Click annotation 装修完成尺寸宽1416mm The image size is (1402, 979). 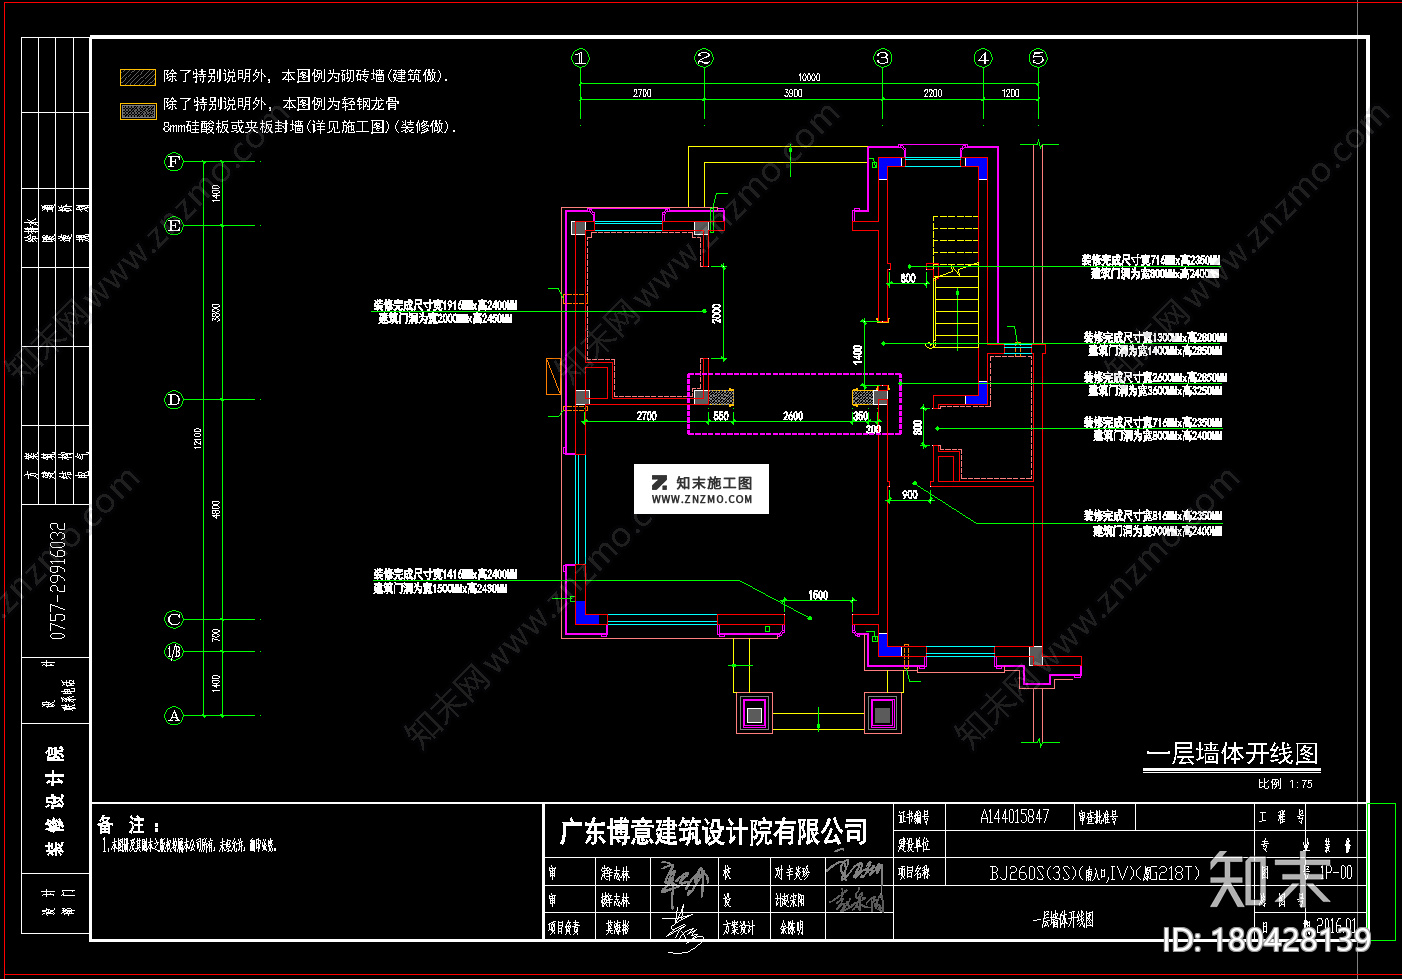click(445, 574)
